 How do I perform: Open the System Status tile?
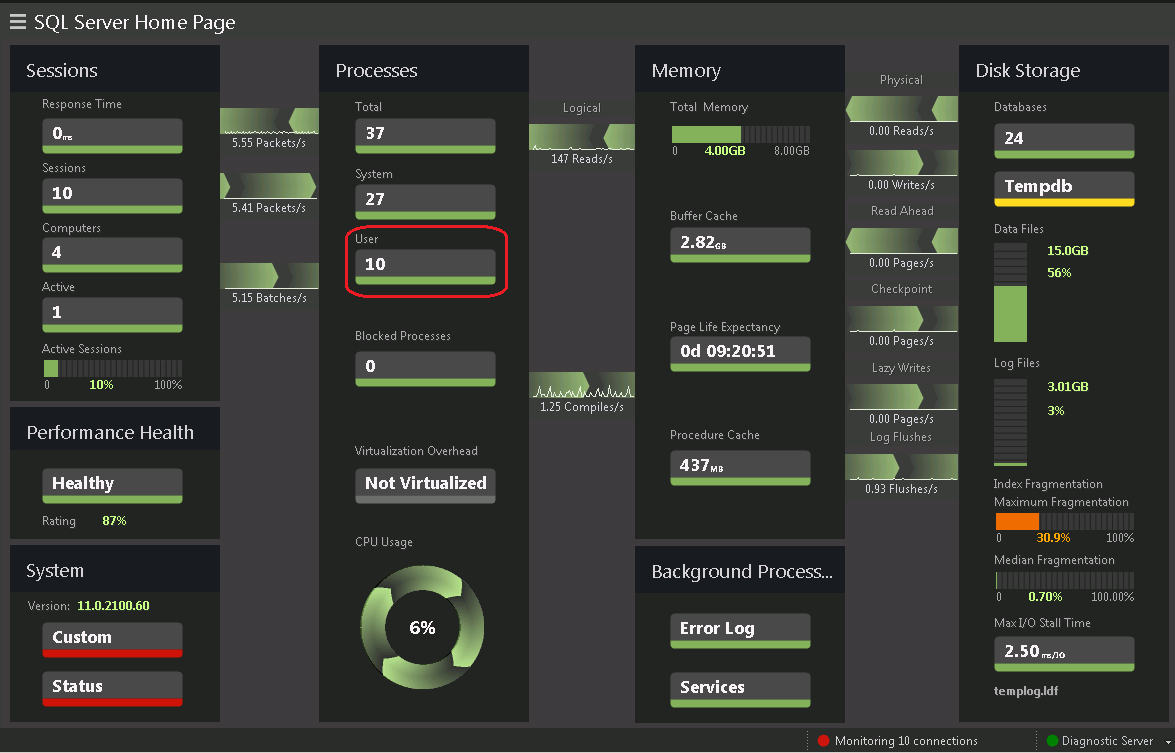[x=112, y=689]
